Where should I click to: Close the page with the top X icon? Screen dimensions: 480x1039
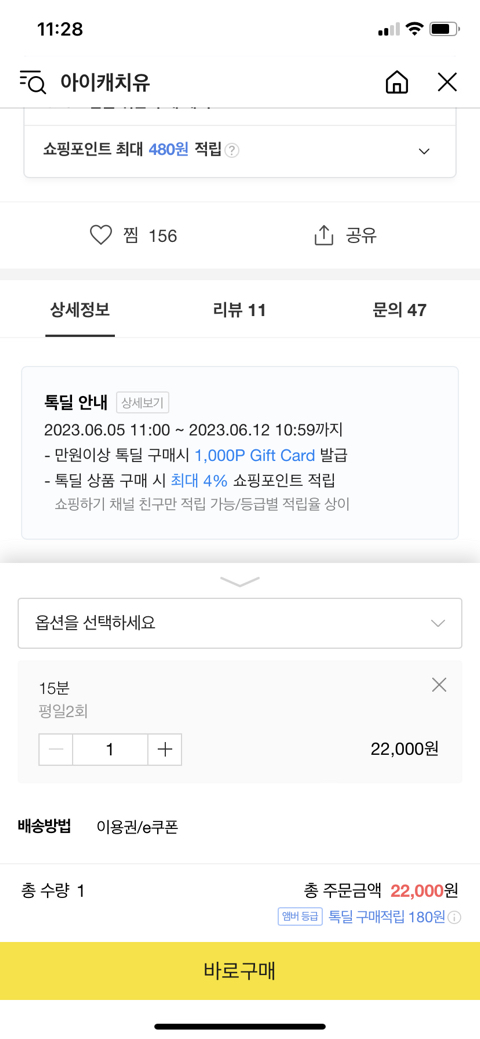(448, 82)
